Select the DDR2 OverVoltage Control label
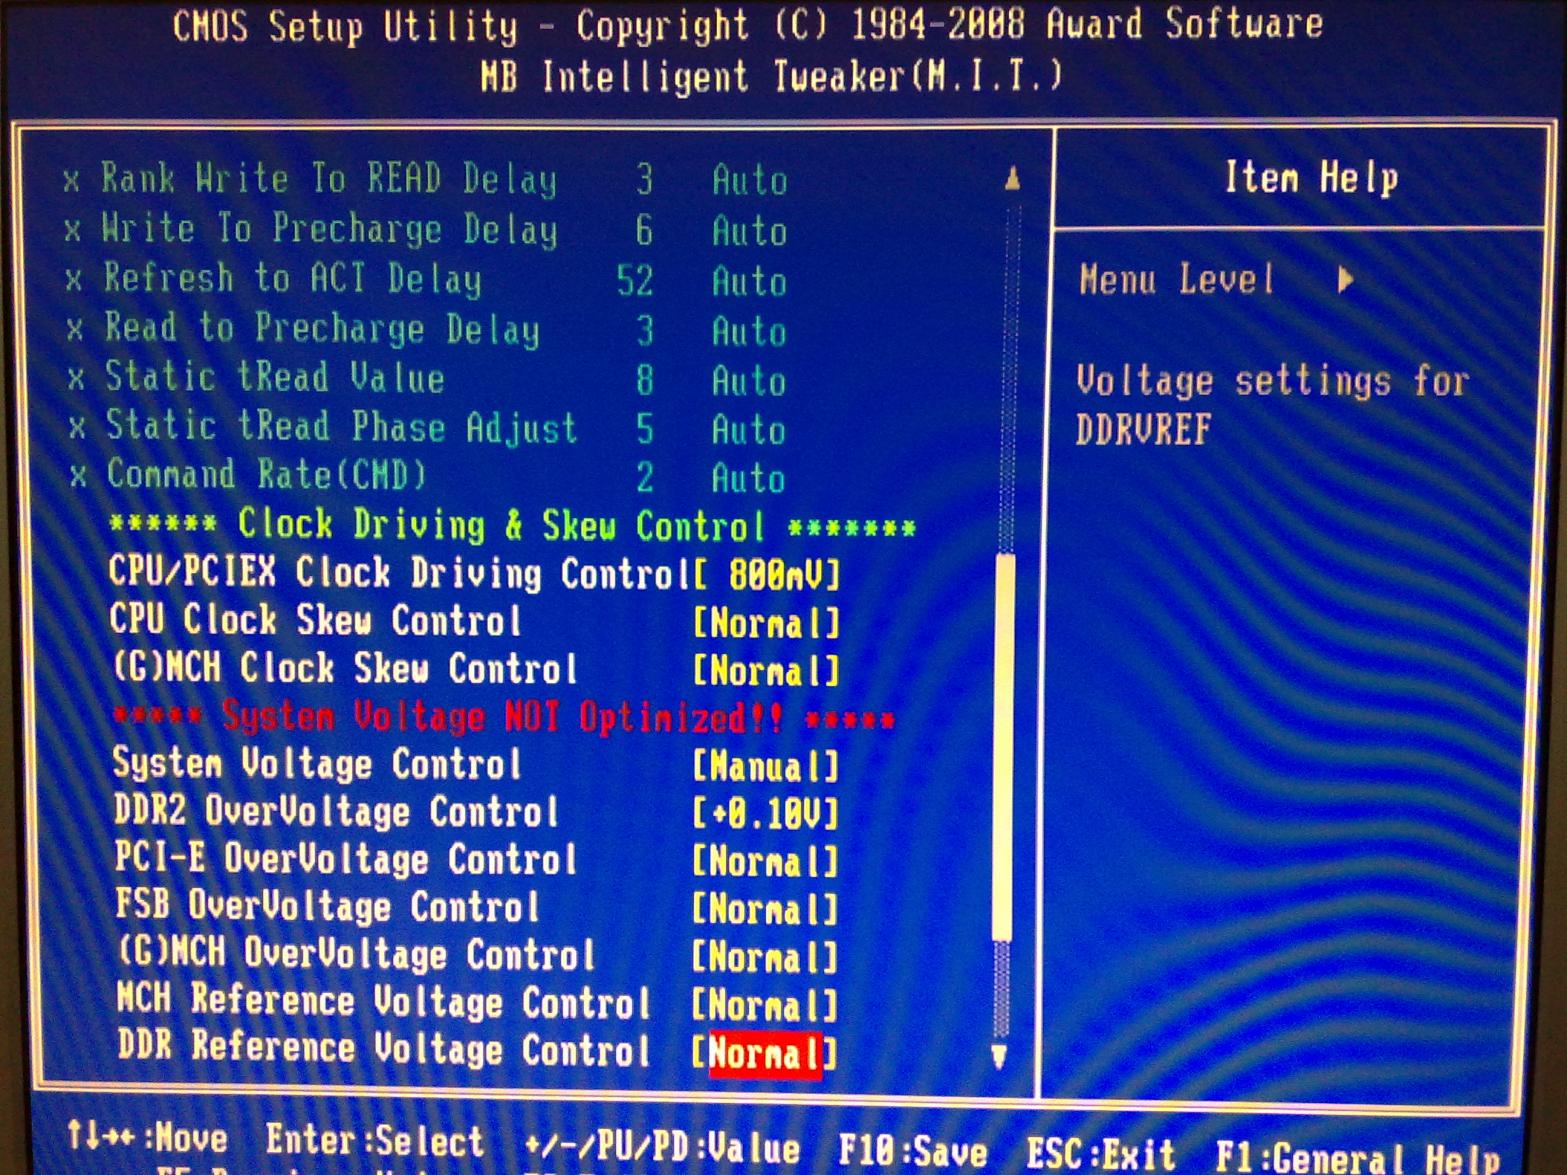The height and width of the screenshot is (1175, 1567). click(336, 811)
